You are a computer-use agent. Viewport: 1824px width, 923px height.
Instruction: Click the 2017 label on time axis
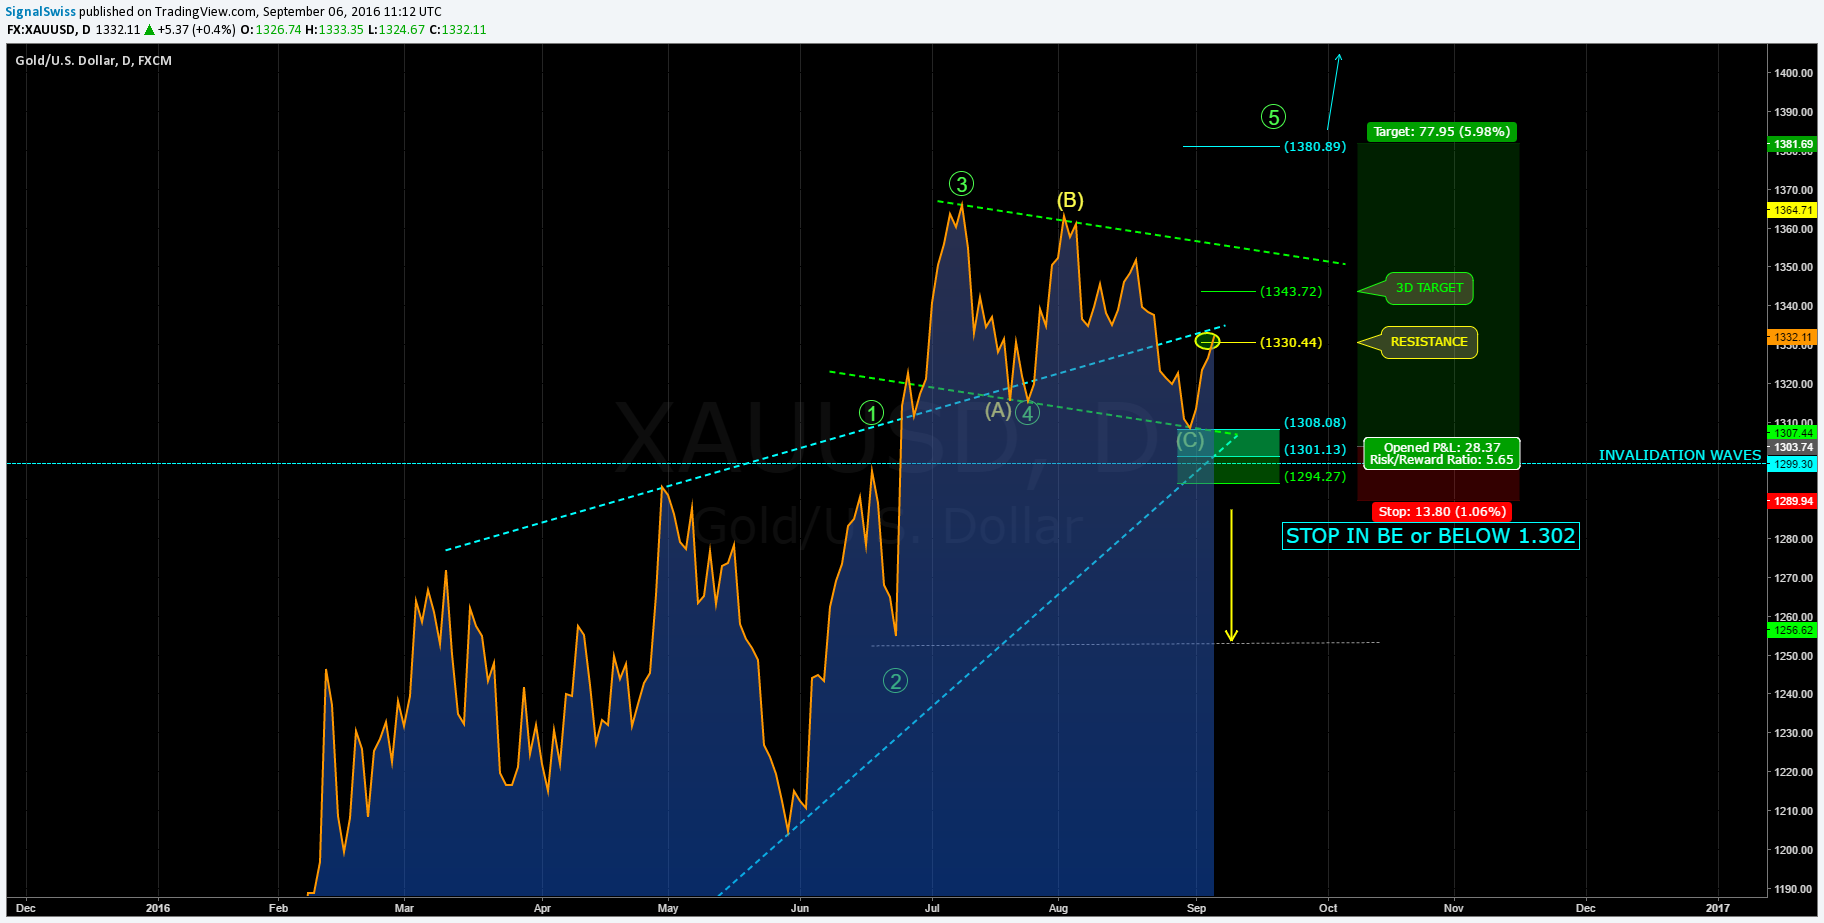pyautogui.click(x=1718, y=908)
